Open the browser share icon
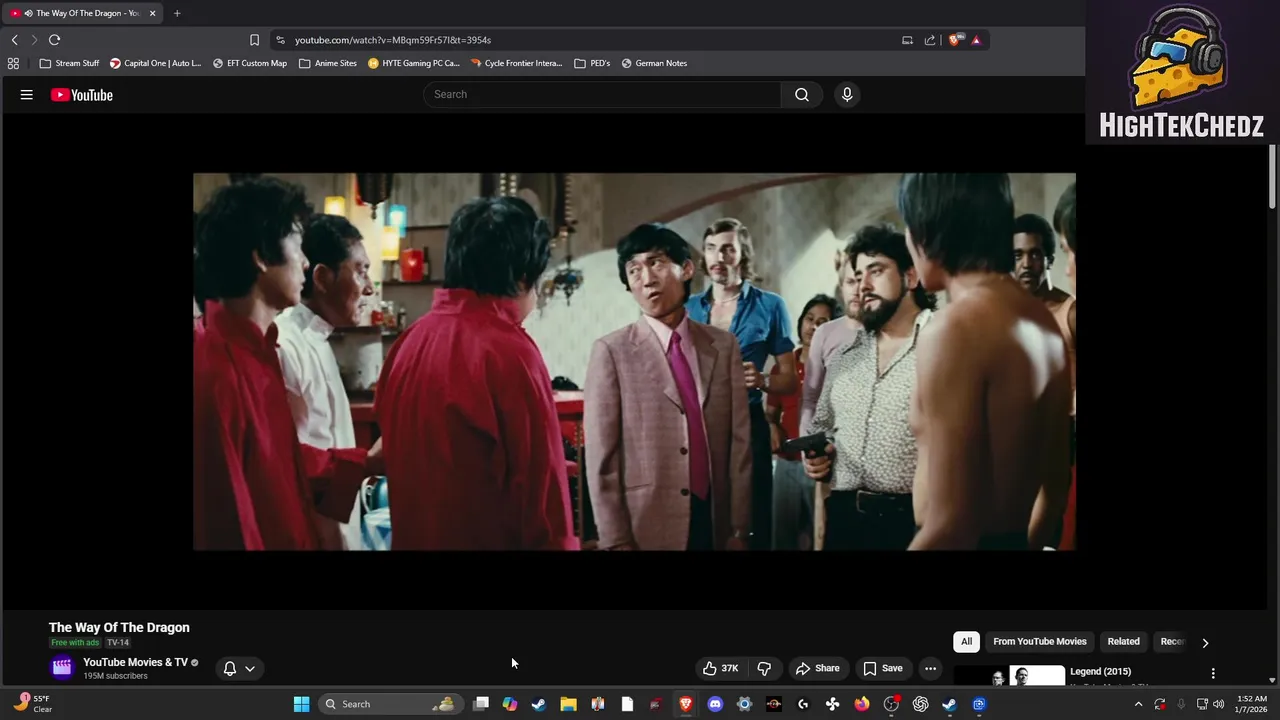Image resolution: width=1280 pixels, height=720 pixels. (x=930, y=40)
